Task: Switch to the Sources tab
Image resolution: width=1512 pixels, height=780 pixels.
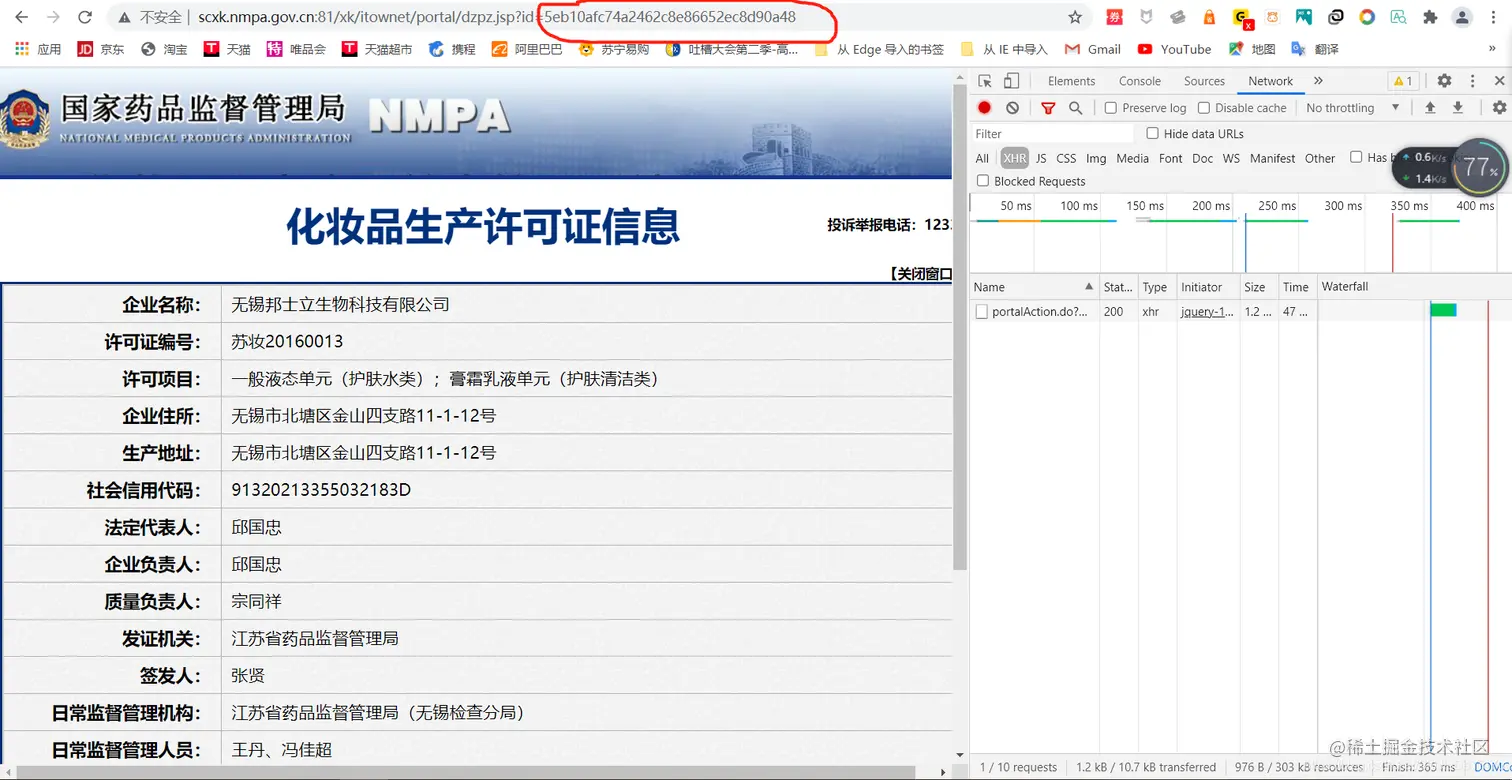Action: pyautogui.click(x=1204, y=81)
